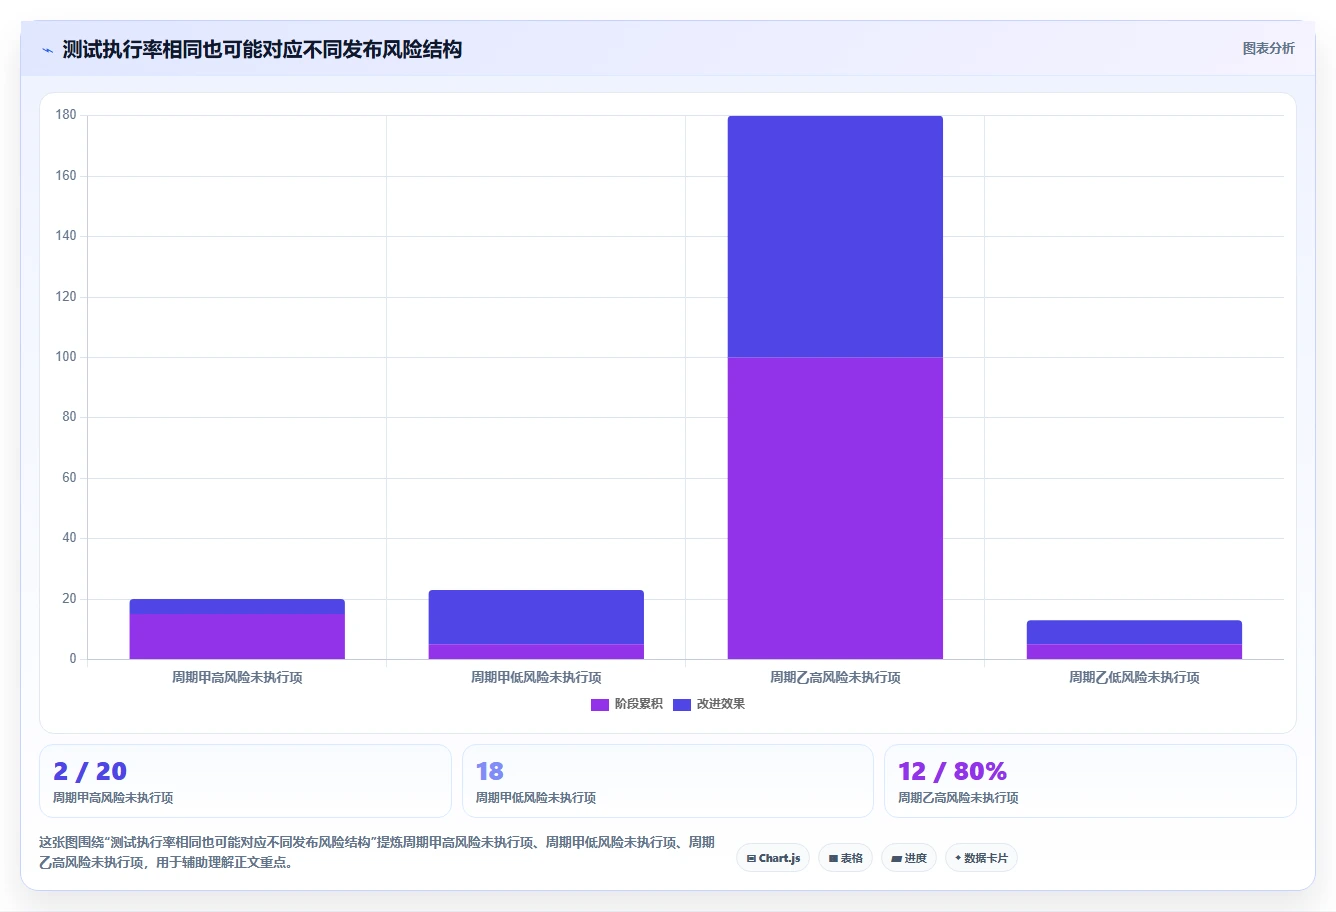1336x912 pixels.
Task: Toggle the 阶段累积 legend item
Action: pyautogui.click(x=627, y=704)
